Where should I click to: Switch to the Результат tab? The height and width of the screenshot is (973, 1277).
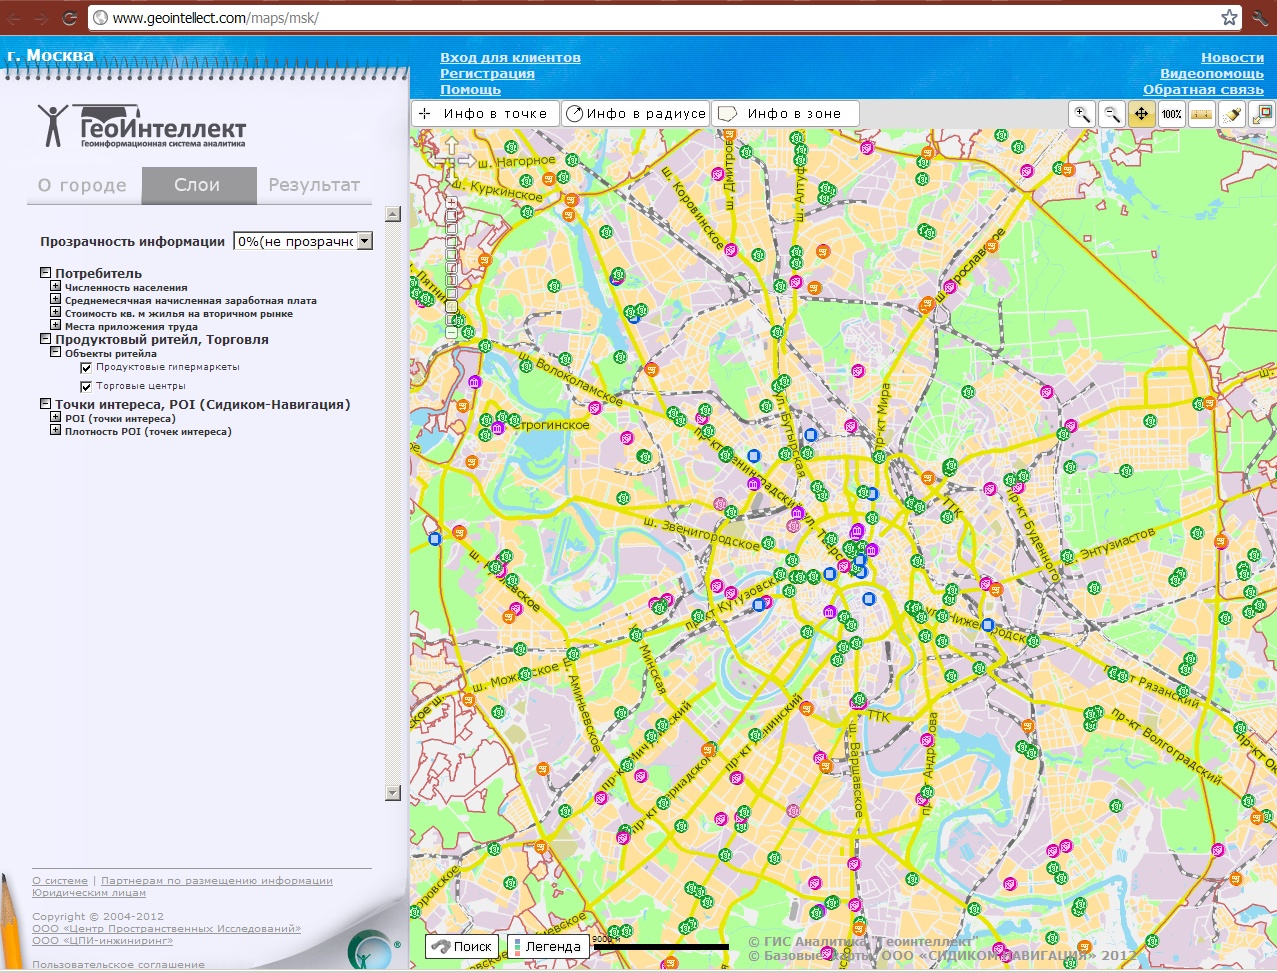(314, 185)
